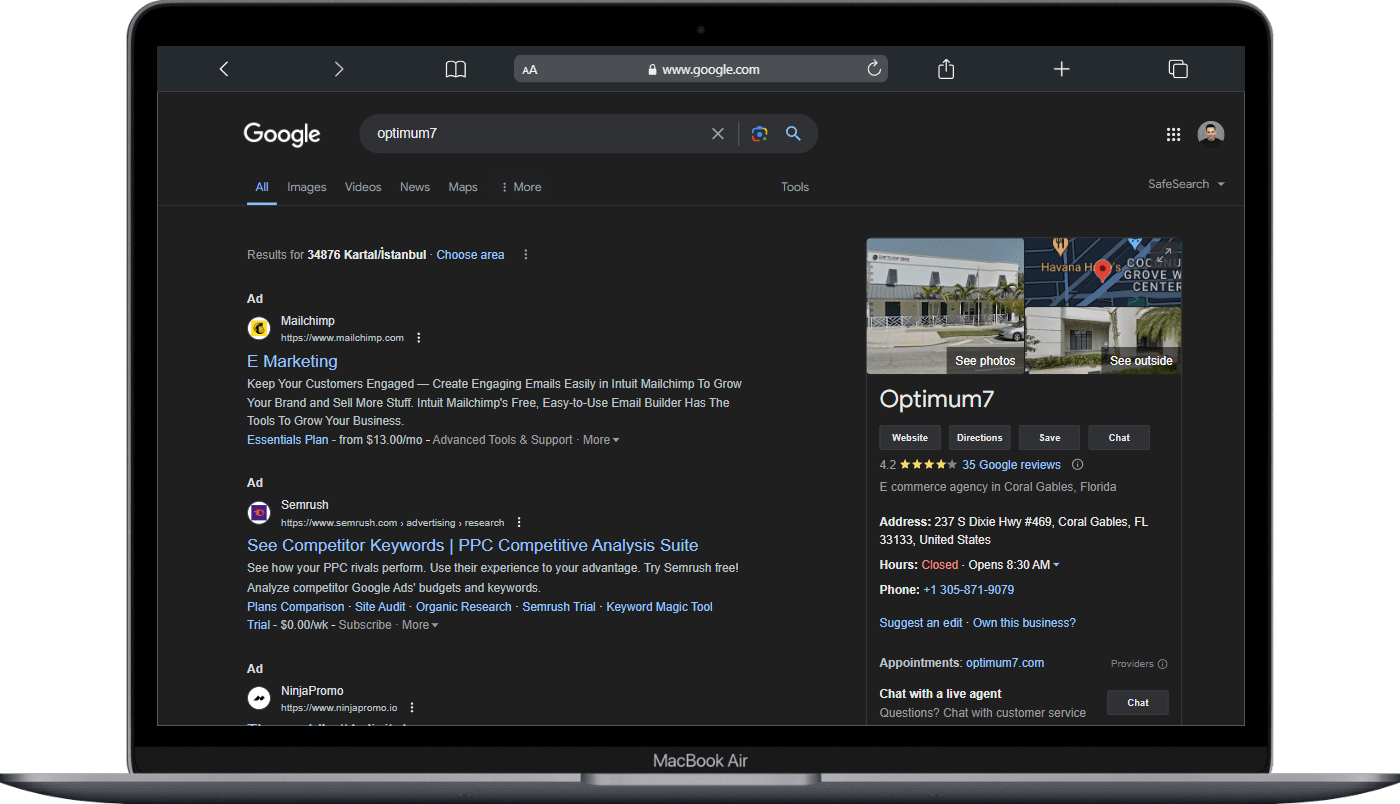Image resolution: width=1400 pixels, height=804 pixels.
Task: Open the Google account avatar
Action: (x=1211, y=134)
